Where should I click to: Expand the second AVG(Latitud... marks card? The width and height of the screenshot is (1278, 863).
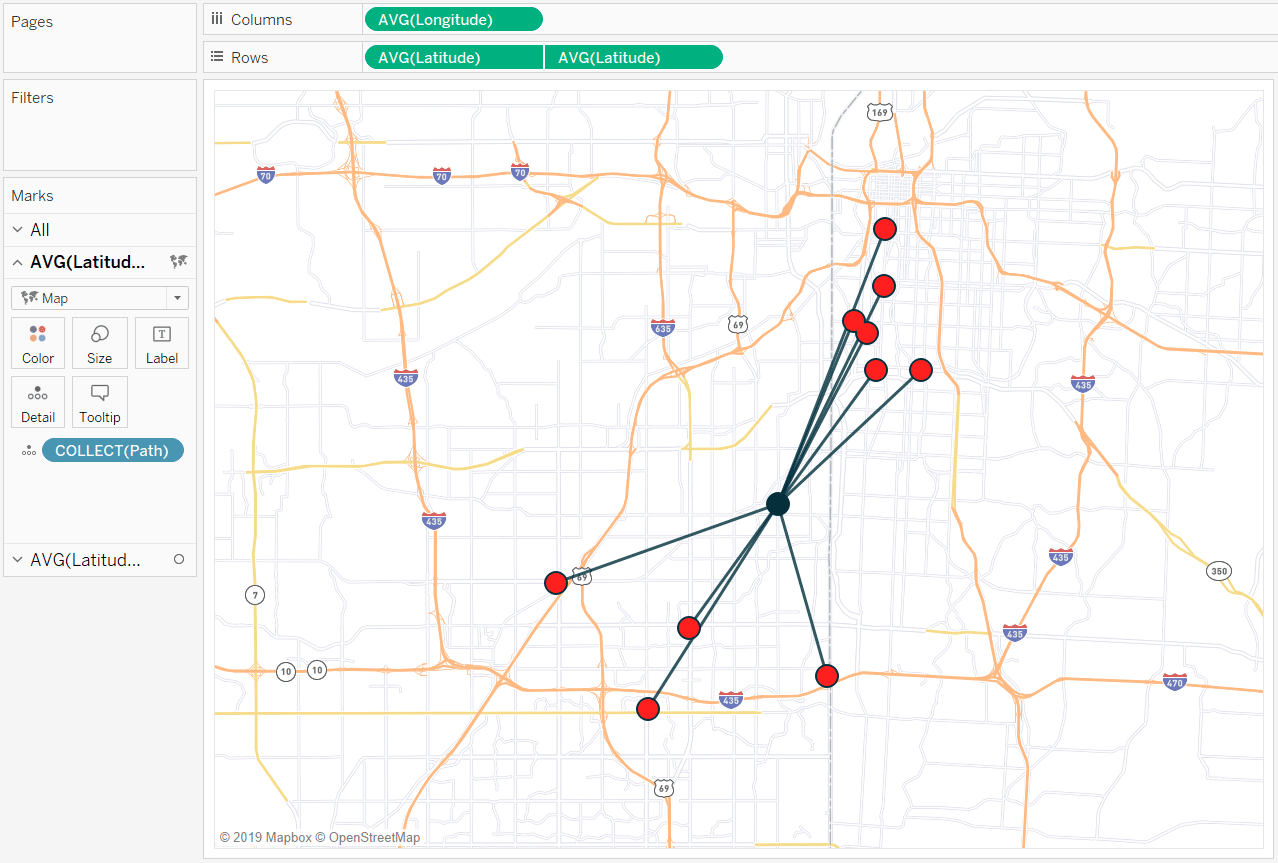[17, 560]
